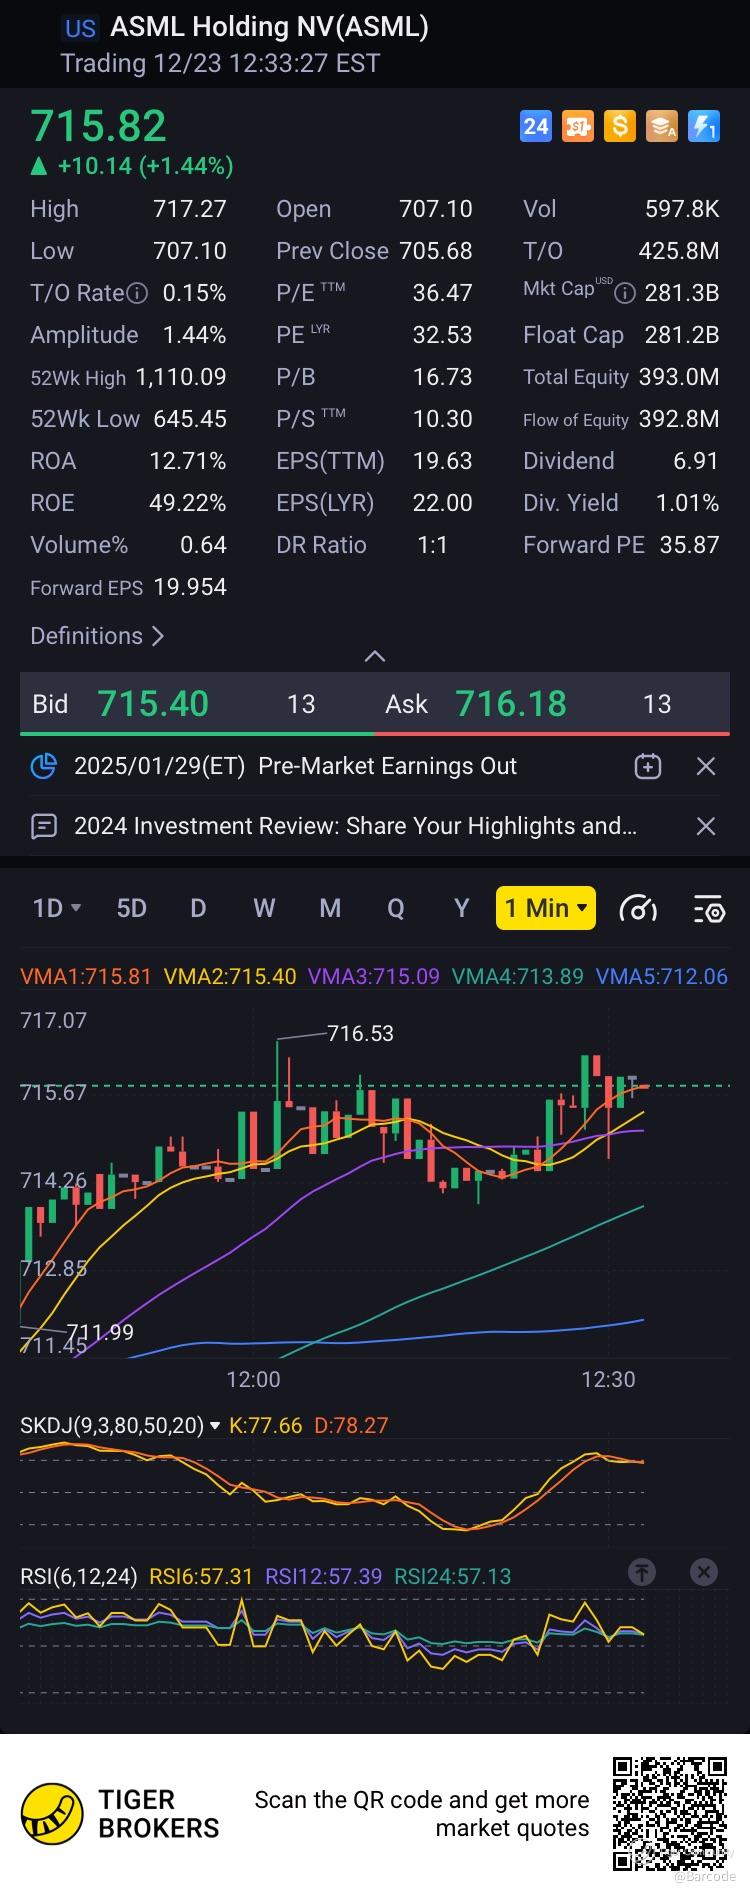
Task: Tap the VMA5:712.06 indicator label
Action: coord(662,976)
